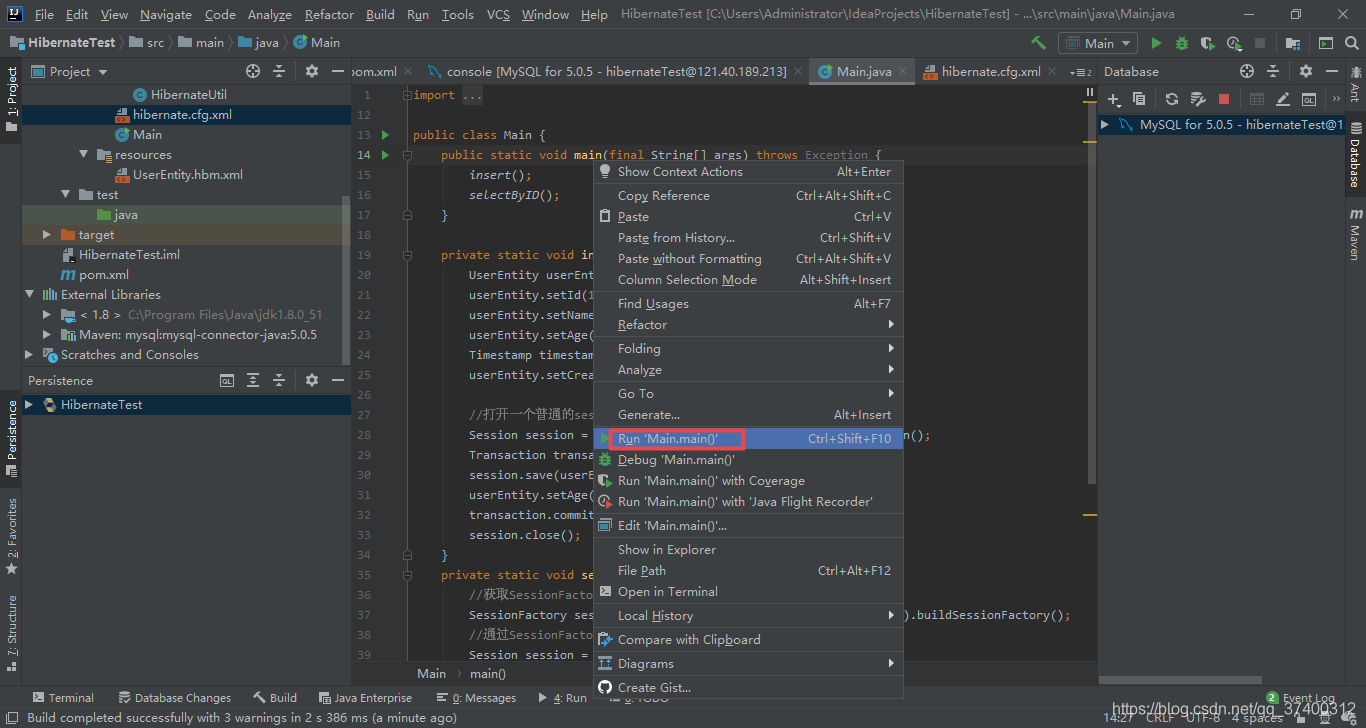Screen dimensions: 1366x728
Task: Click the main() breadcrumb below the editor
Action: (488, 674)
